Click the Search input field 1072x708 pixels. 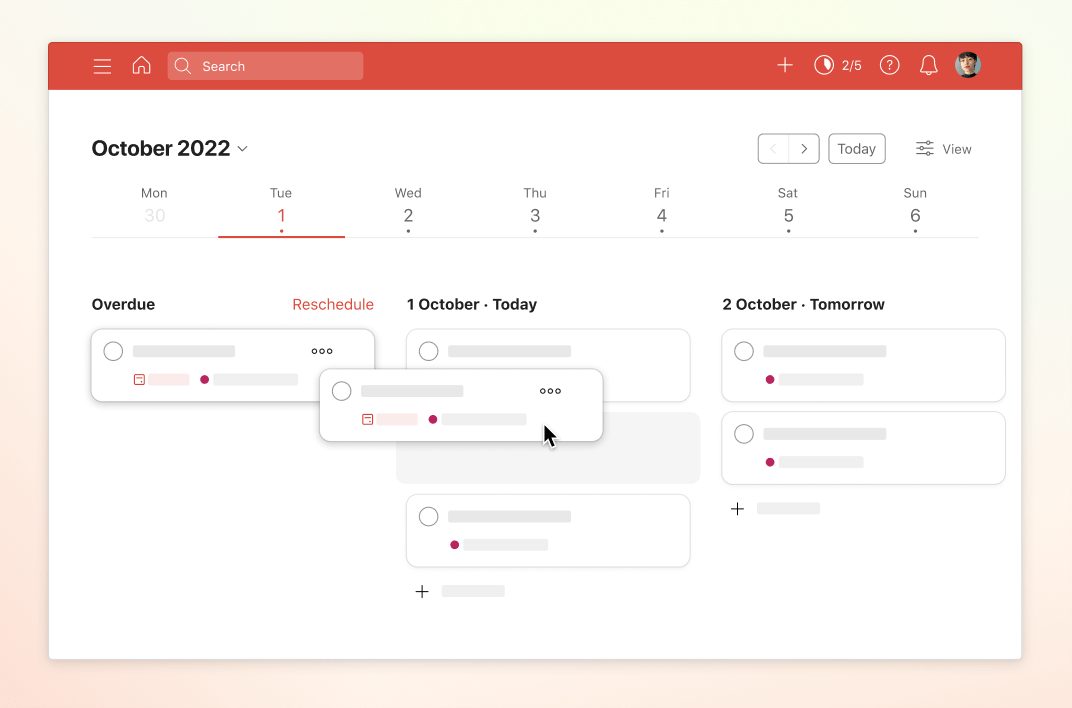click(x=265, y=66)
